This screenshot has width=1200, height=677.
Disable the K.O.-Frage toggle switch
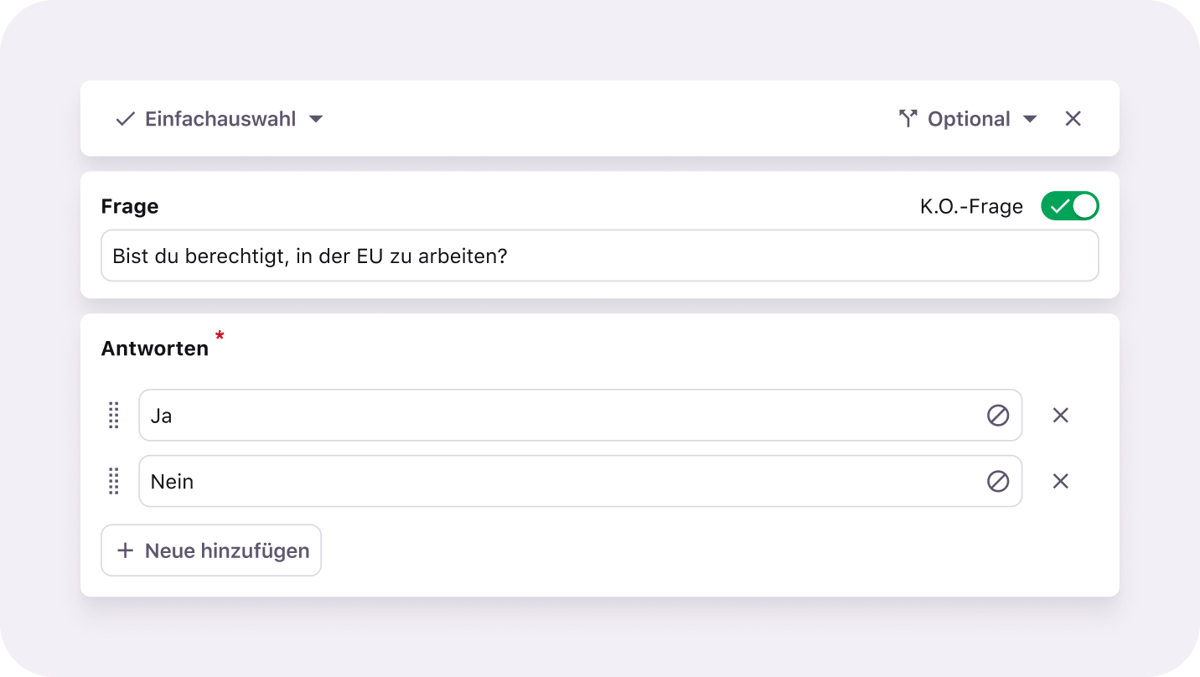(1069, 206)
